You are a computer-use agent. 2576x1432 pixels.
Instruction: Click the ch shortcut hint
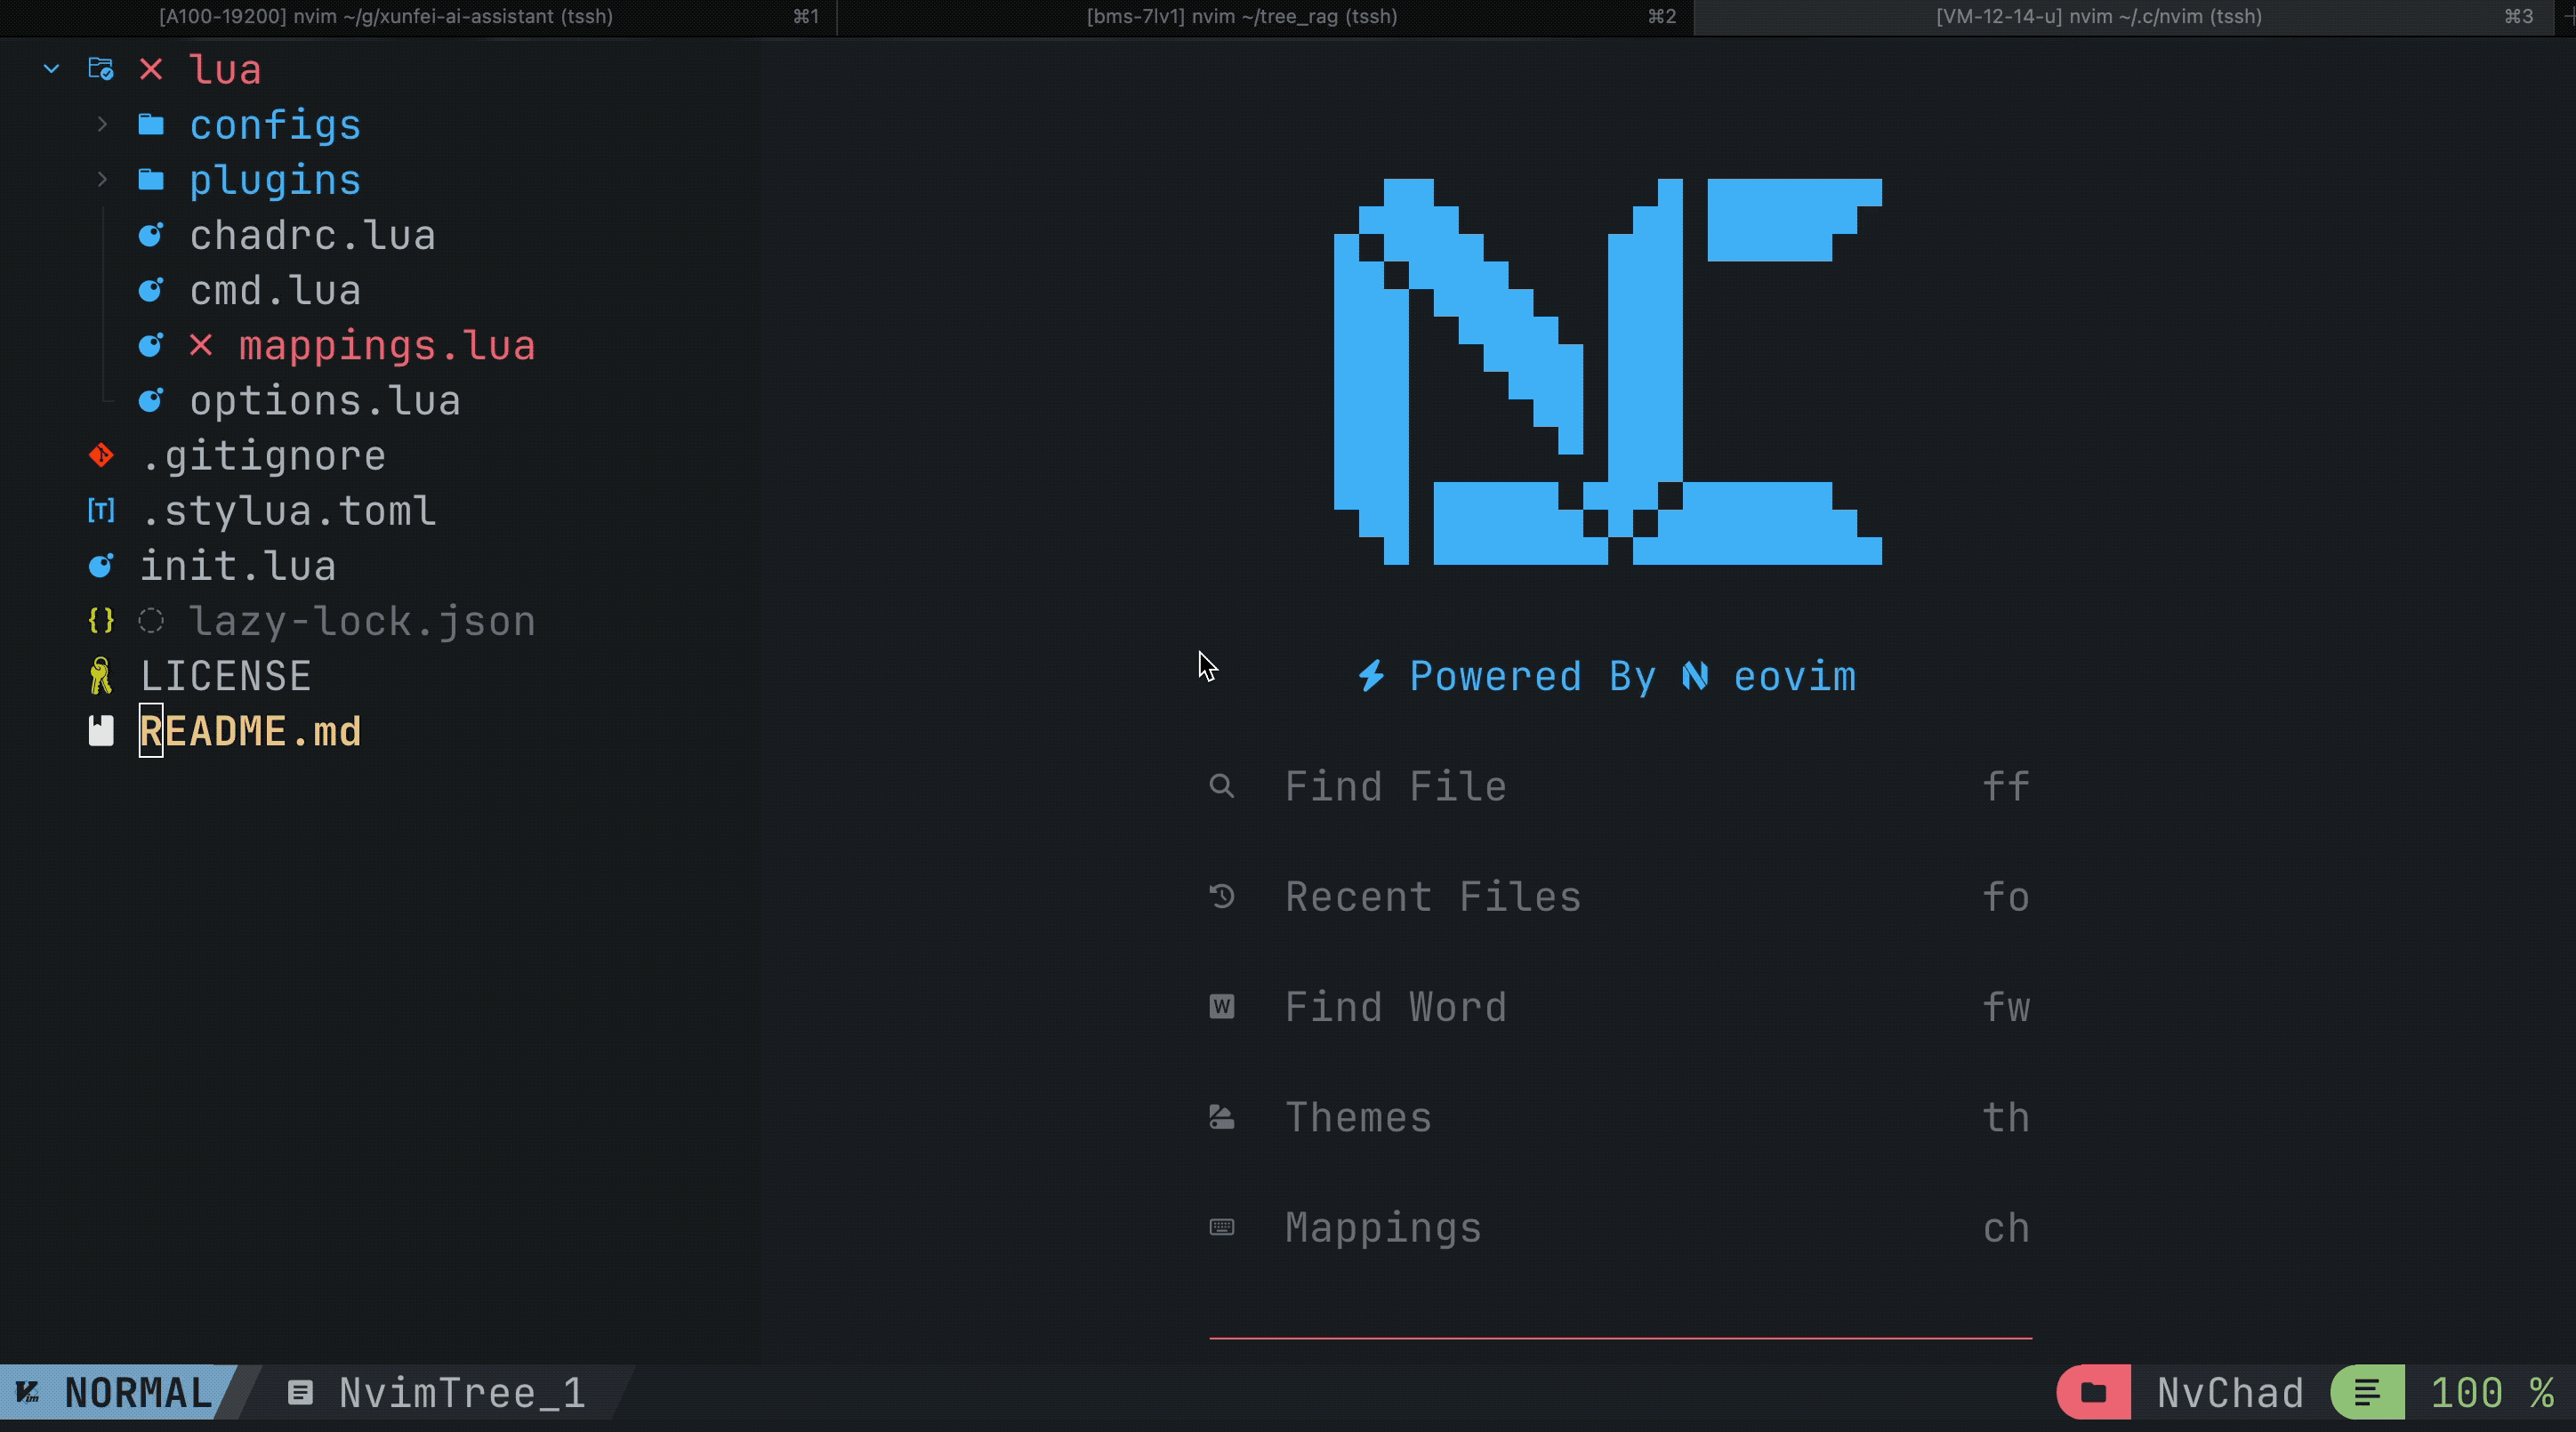(x=2006, y=1228)
